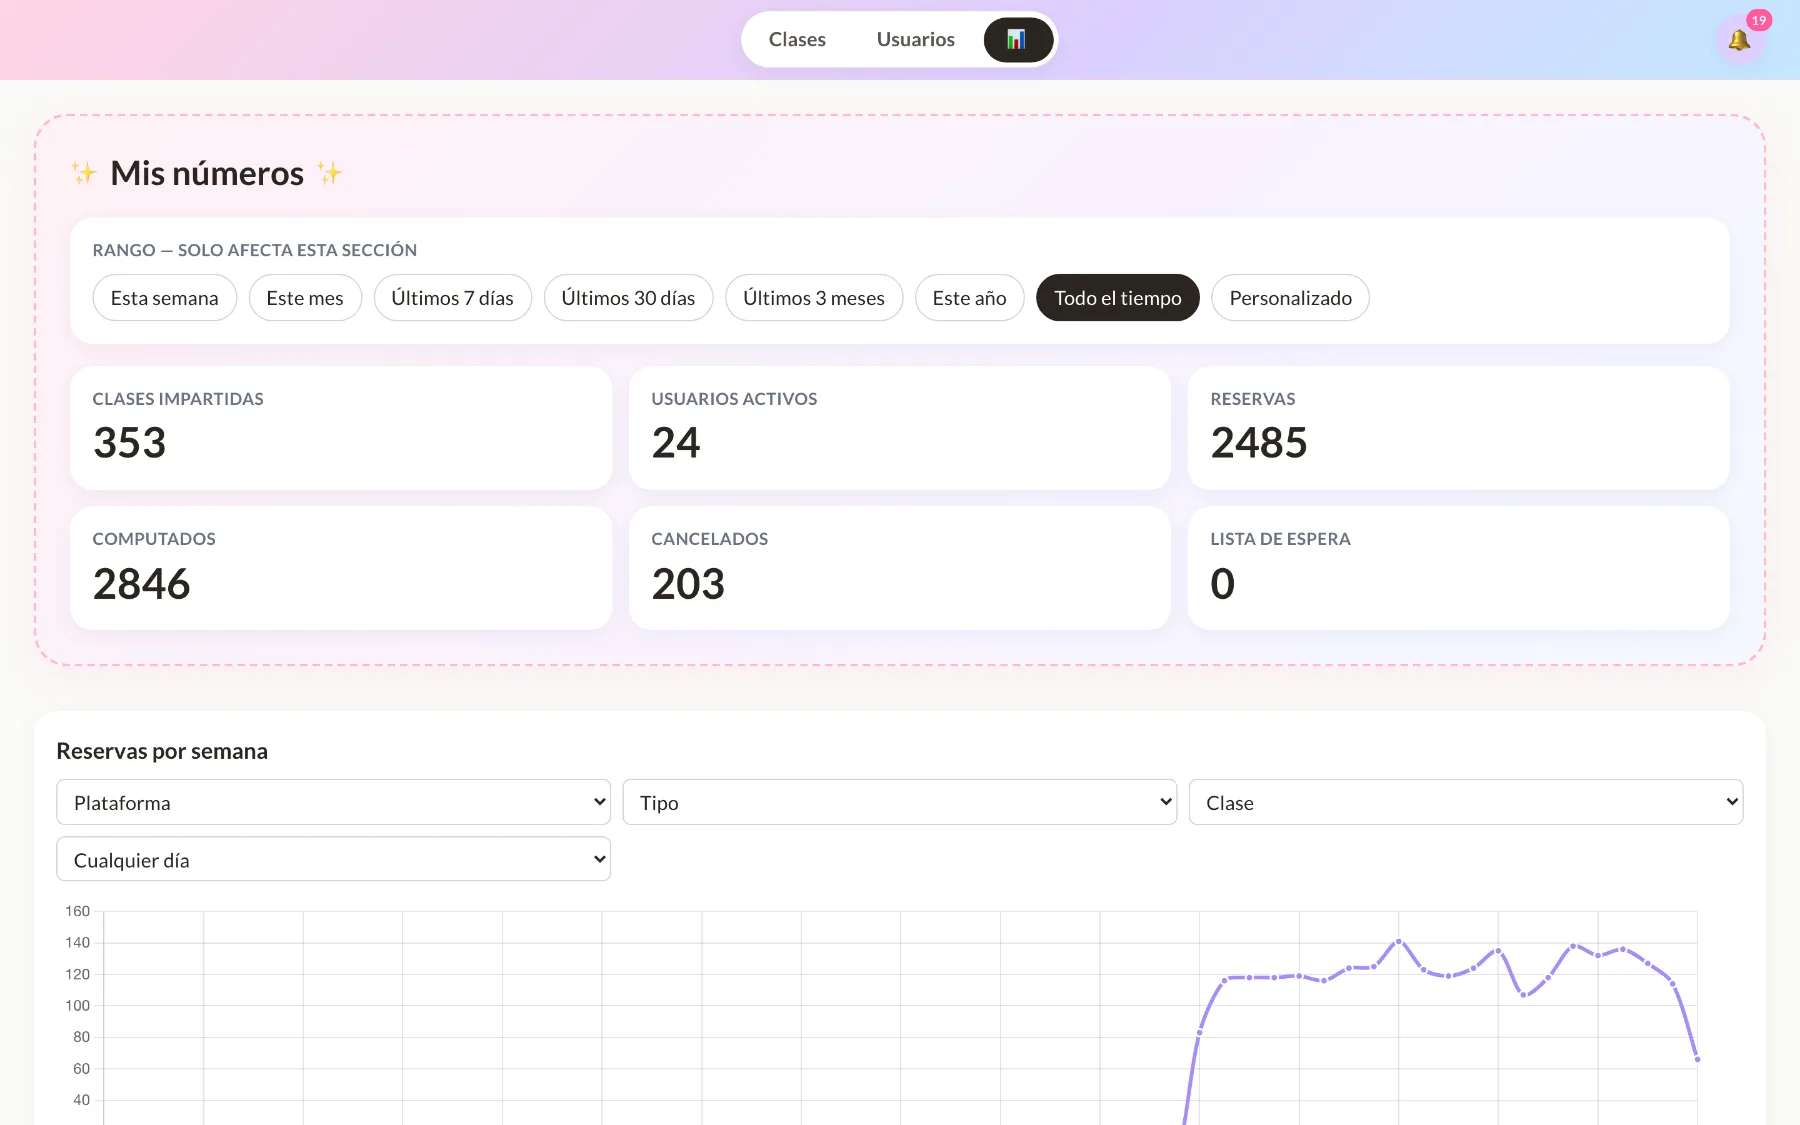Click the Reservas por semana title
Image resolution: width=1800 pixels, height=1125 pixels.
162,751
